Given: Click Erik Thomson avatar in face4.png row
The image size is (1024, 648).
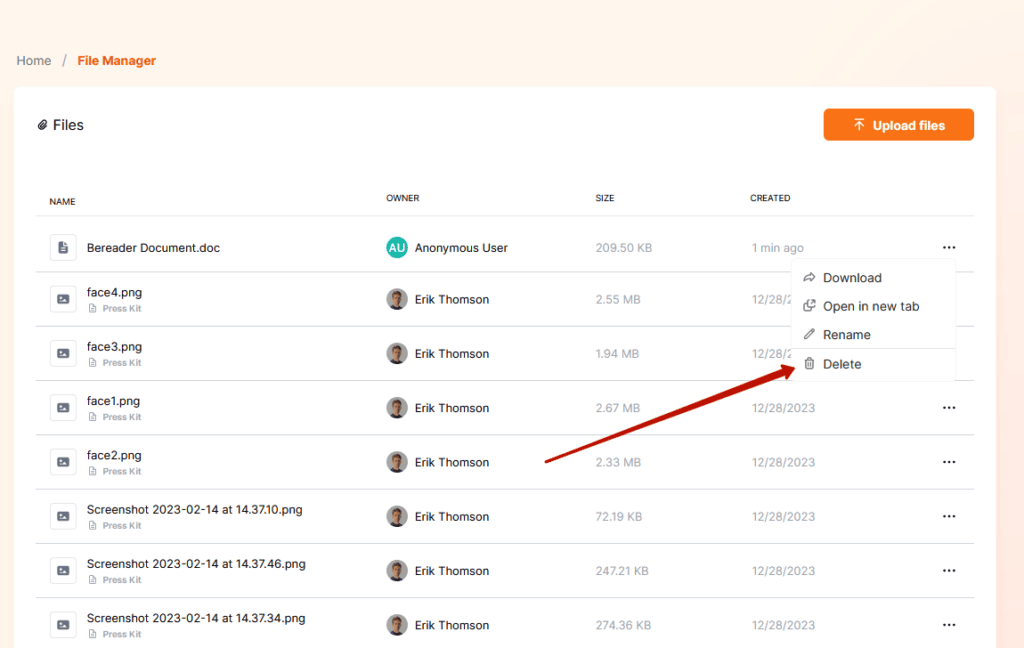Looking at the screenshot, I should (x=396, y=299).
